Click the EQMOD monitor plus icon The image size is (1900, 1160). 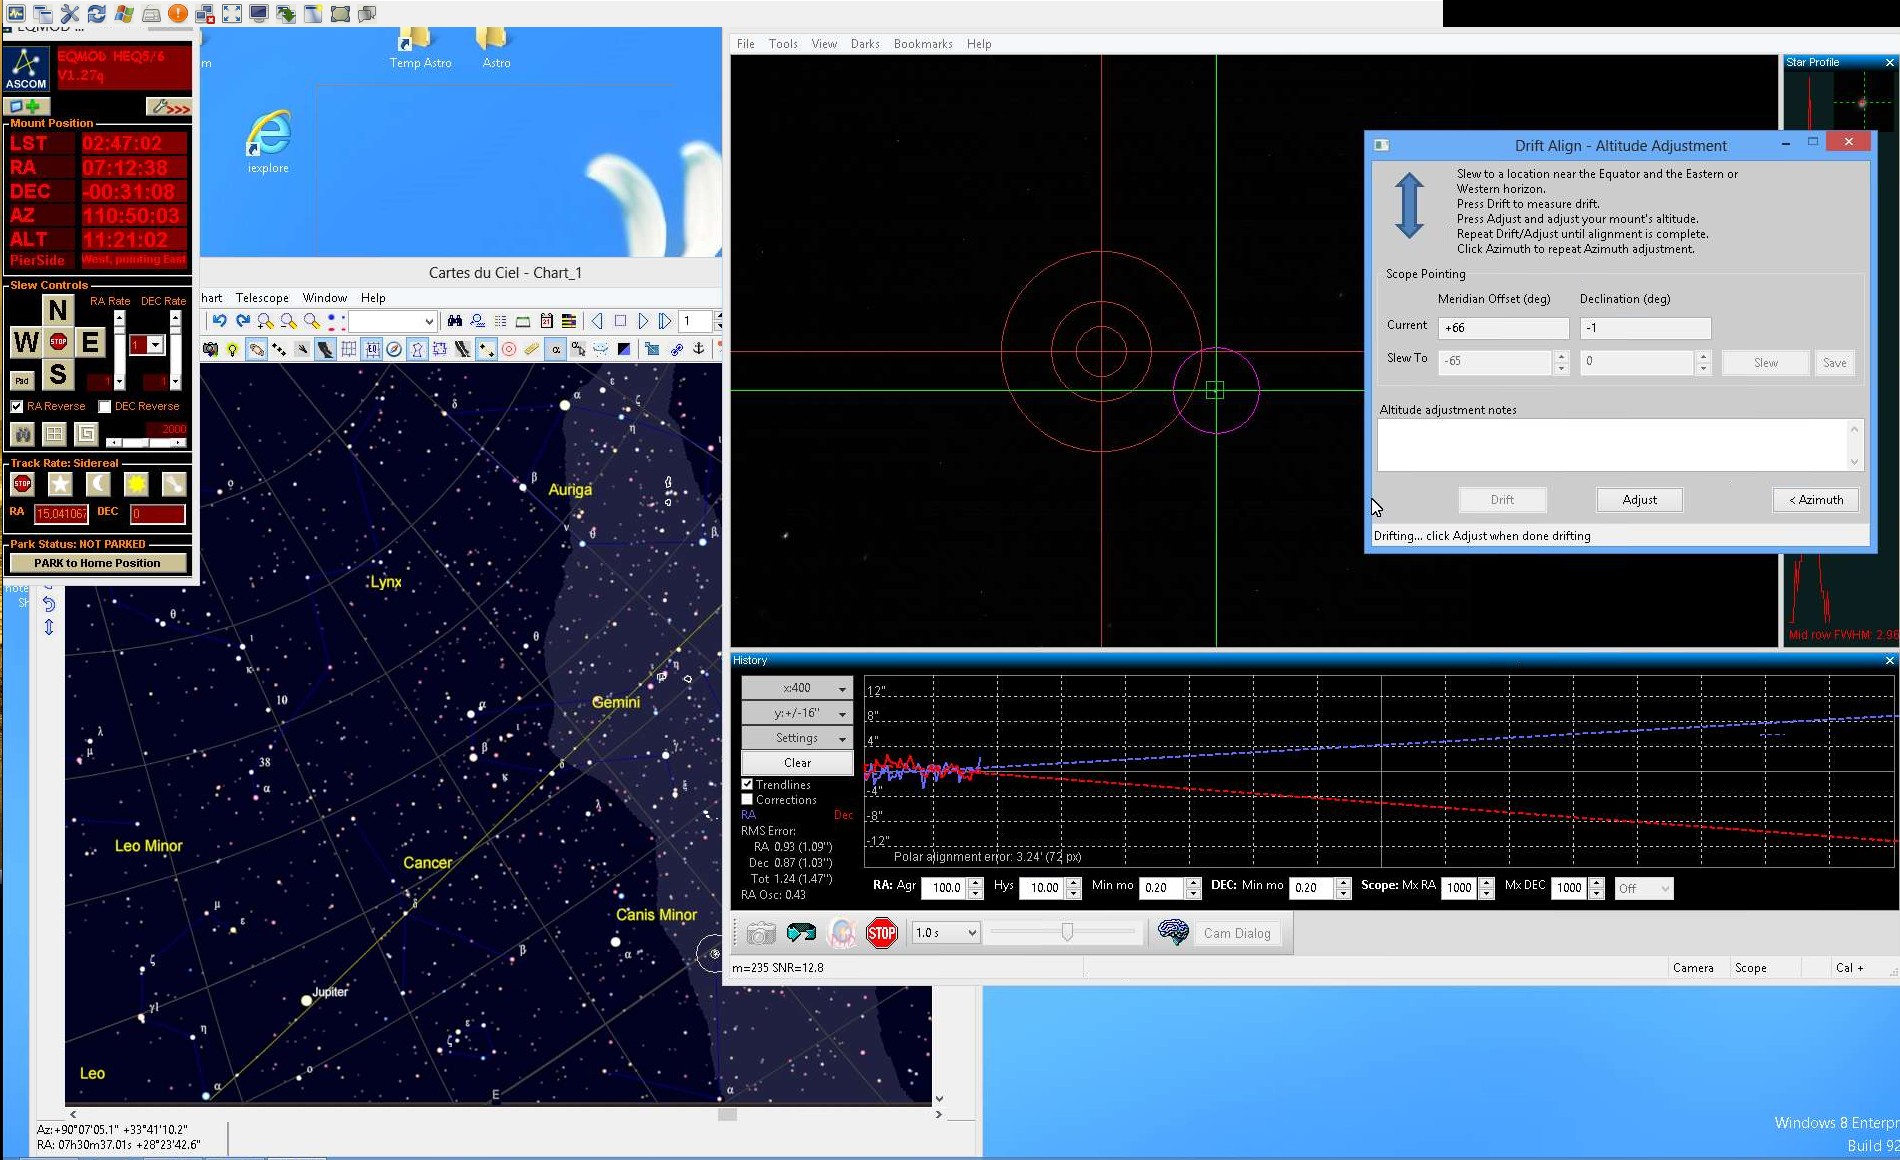coord(27,106)
